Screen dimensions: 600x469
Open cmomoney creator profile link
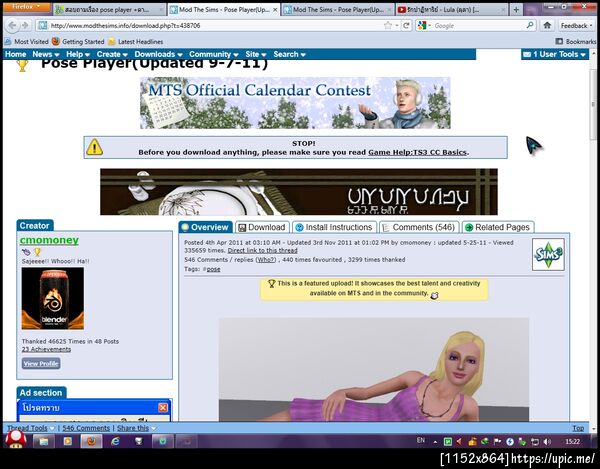(49, 240)
